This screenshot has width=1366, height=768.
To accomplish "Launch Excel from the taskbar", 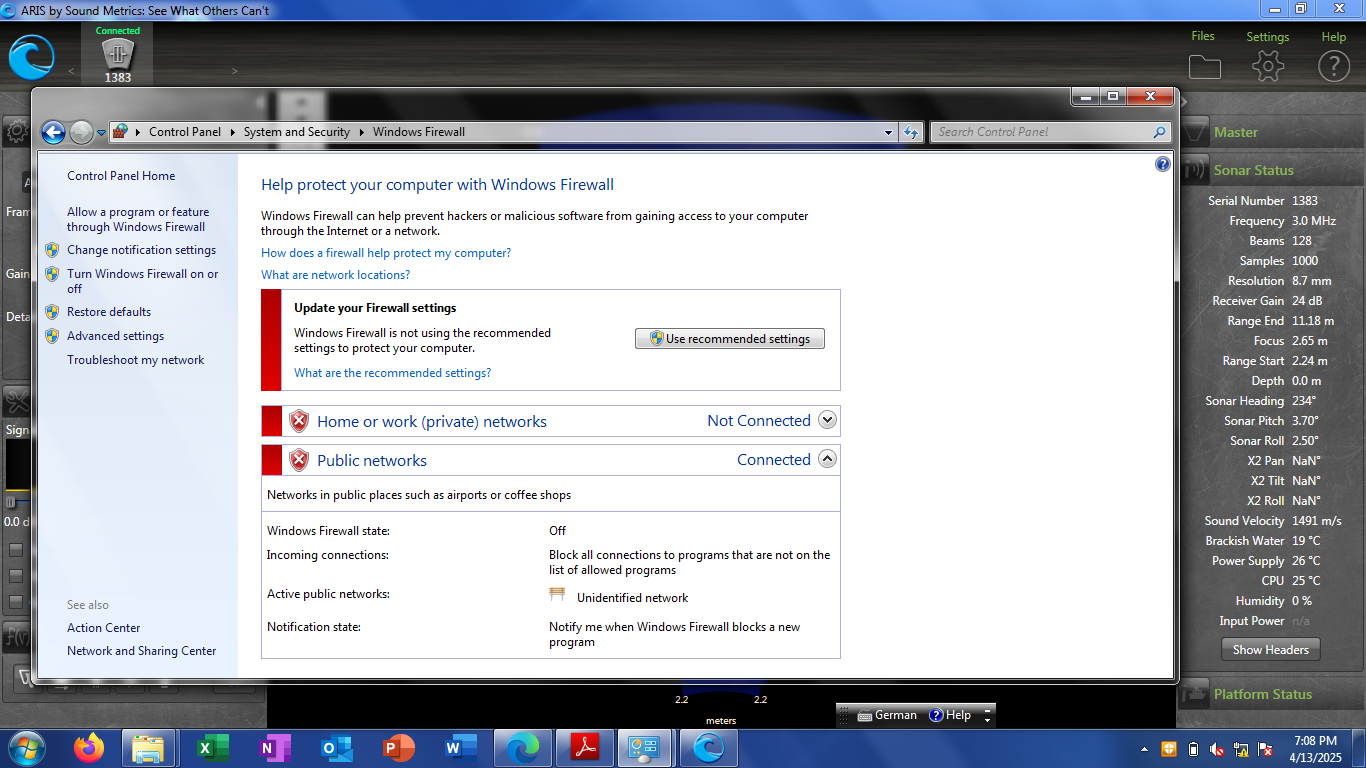I will coord(213,748).
